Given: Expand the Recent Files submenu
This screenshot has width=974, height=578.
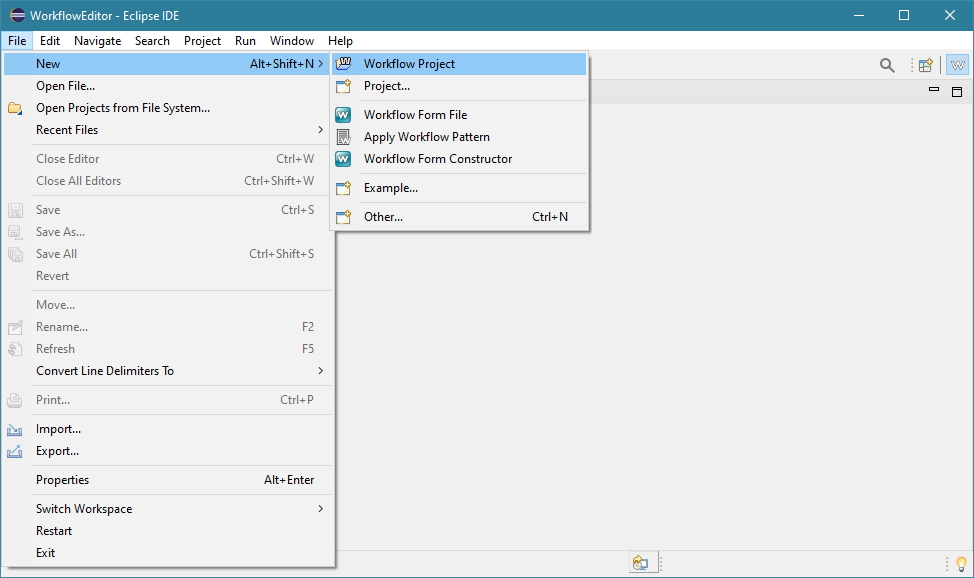Looking at the screenshot, I should [x=321, y=130].
